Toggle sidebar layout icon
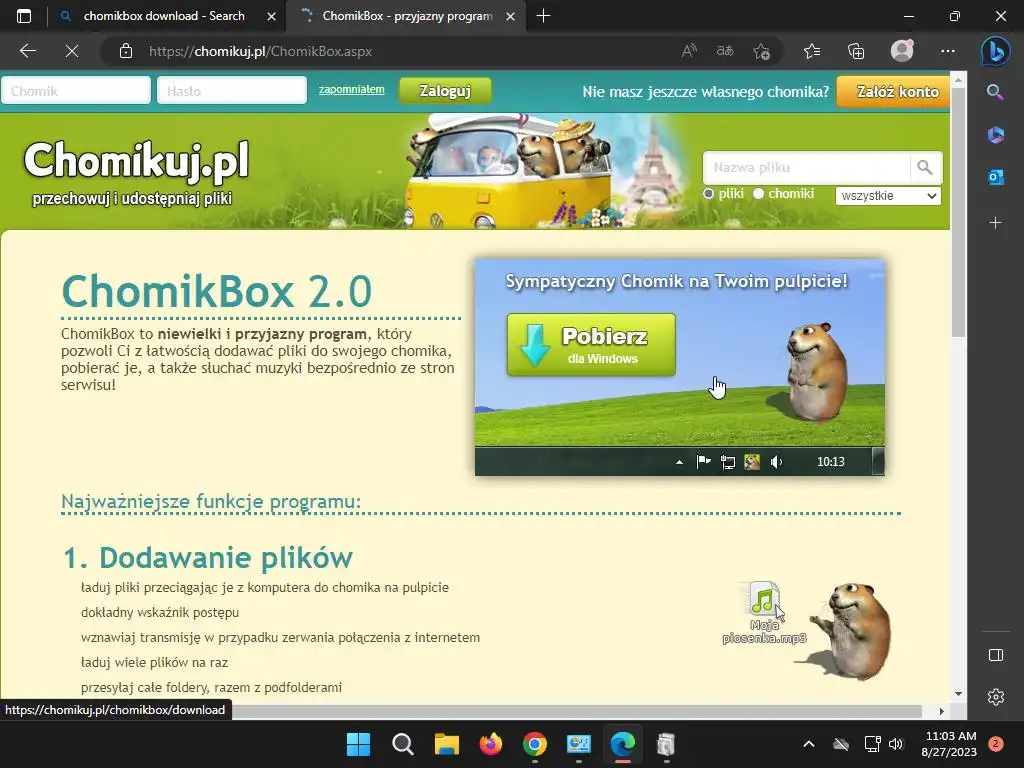This screenshot has width=1024, height=768. click(x=995, y=655)
